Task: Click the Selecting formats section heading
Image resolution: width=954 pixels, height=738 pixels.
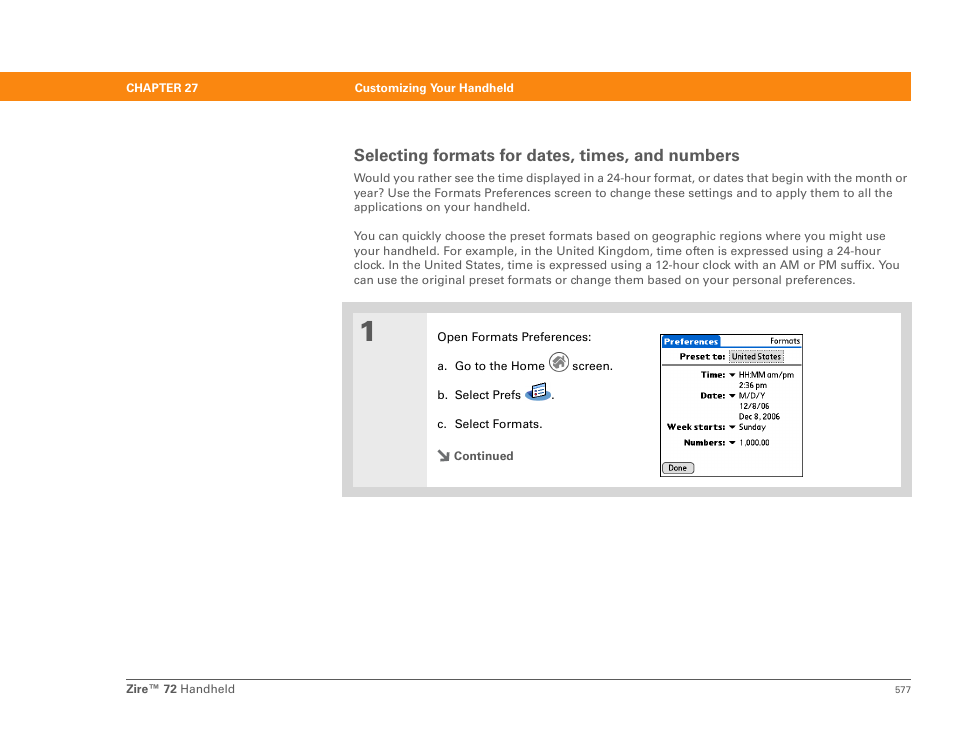Action: point(546,155)
